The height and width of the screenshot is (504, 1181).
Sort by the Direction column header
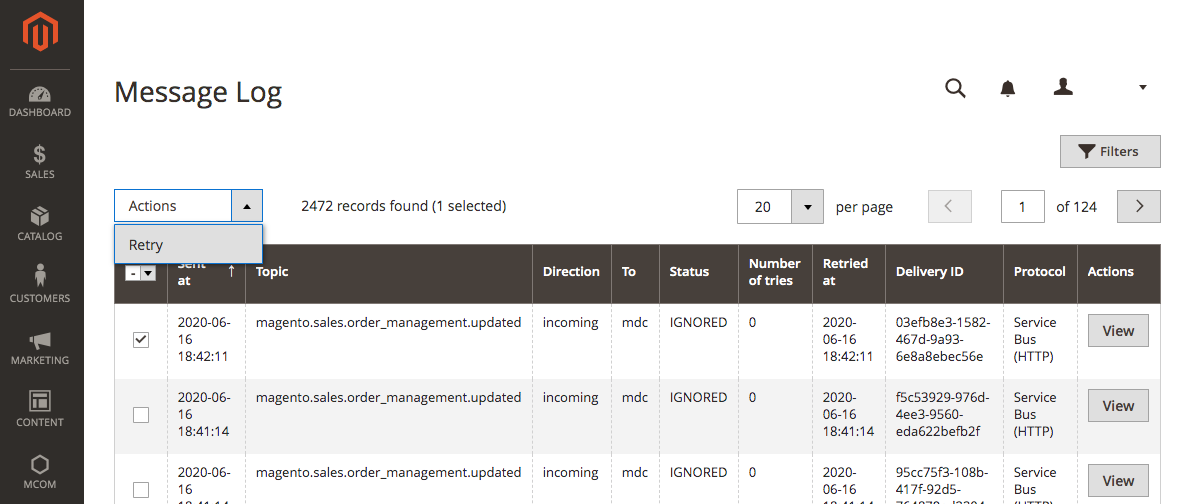point(572,272)
